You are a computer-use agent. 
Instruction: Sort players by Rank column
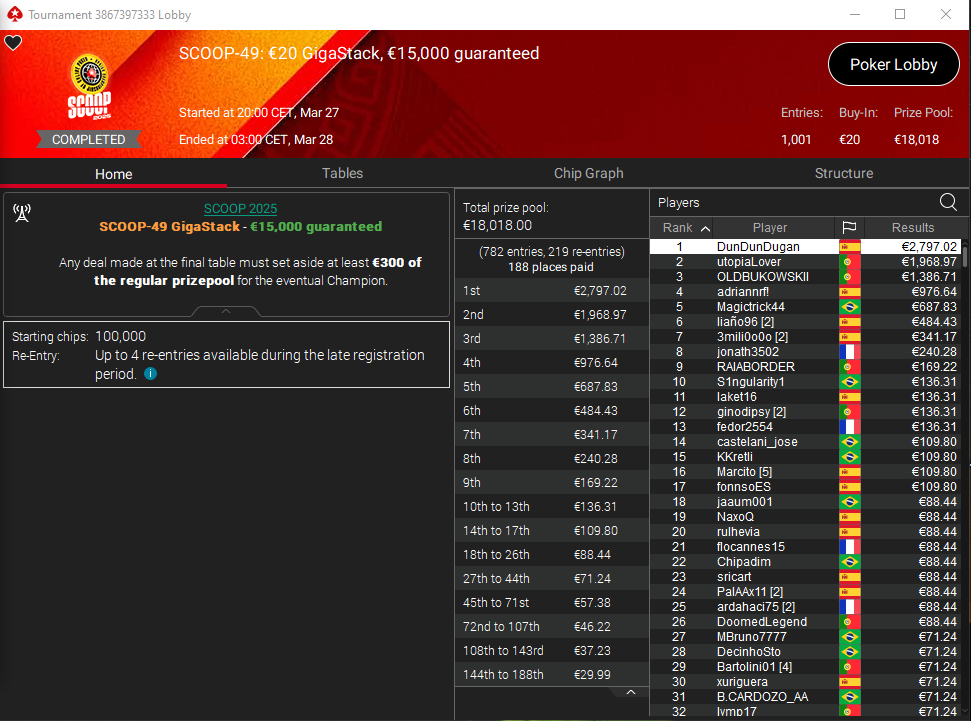[x=682, y=227]
